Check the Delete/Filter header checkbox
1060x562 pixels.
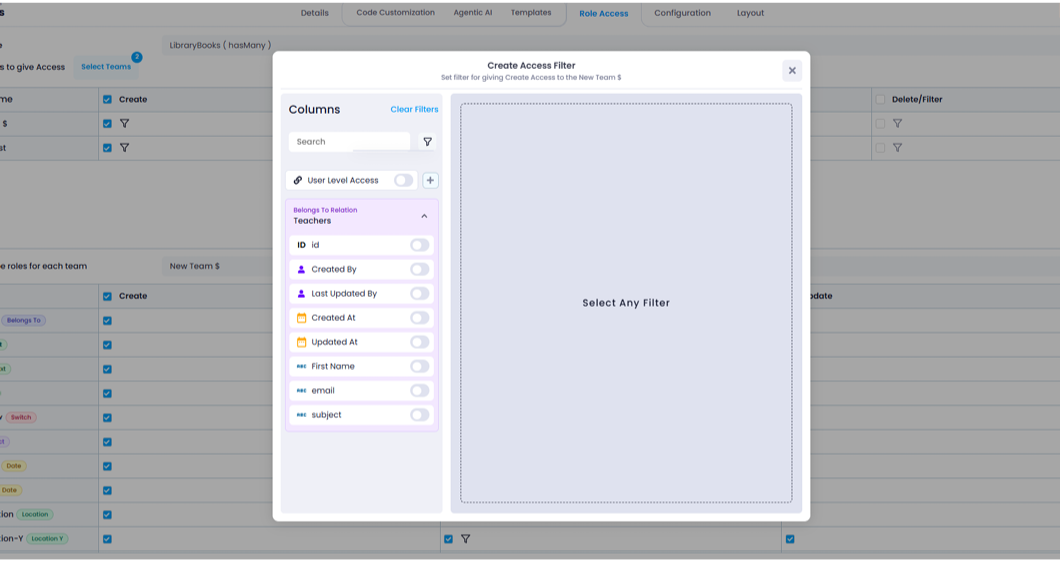[880, 99]
